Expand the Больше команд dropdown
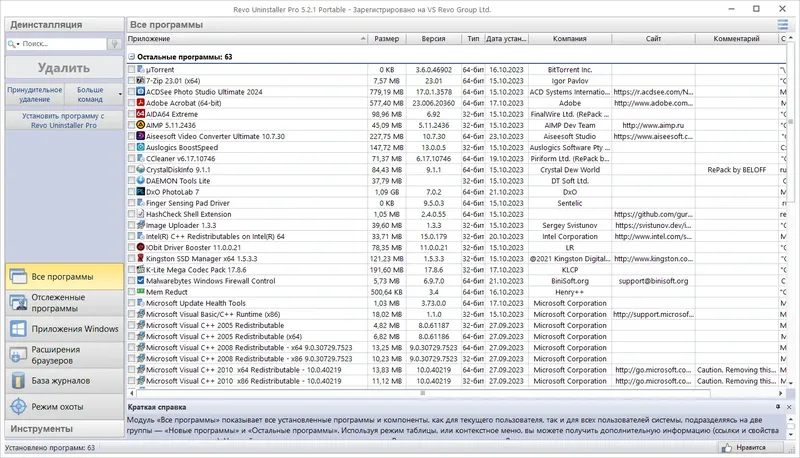The width and height of the screenshot is (800, 458). pyautogui.click(x=120, y=94)
